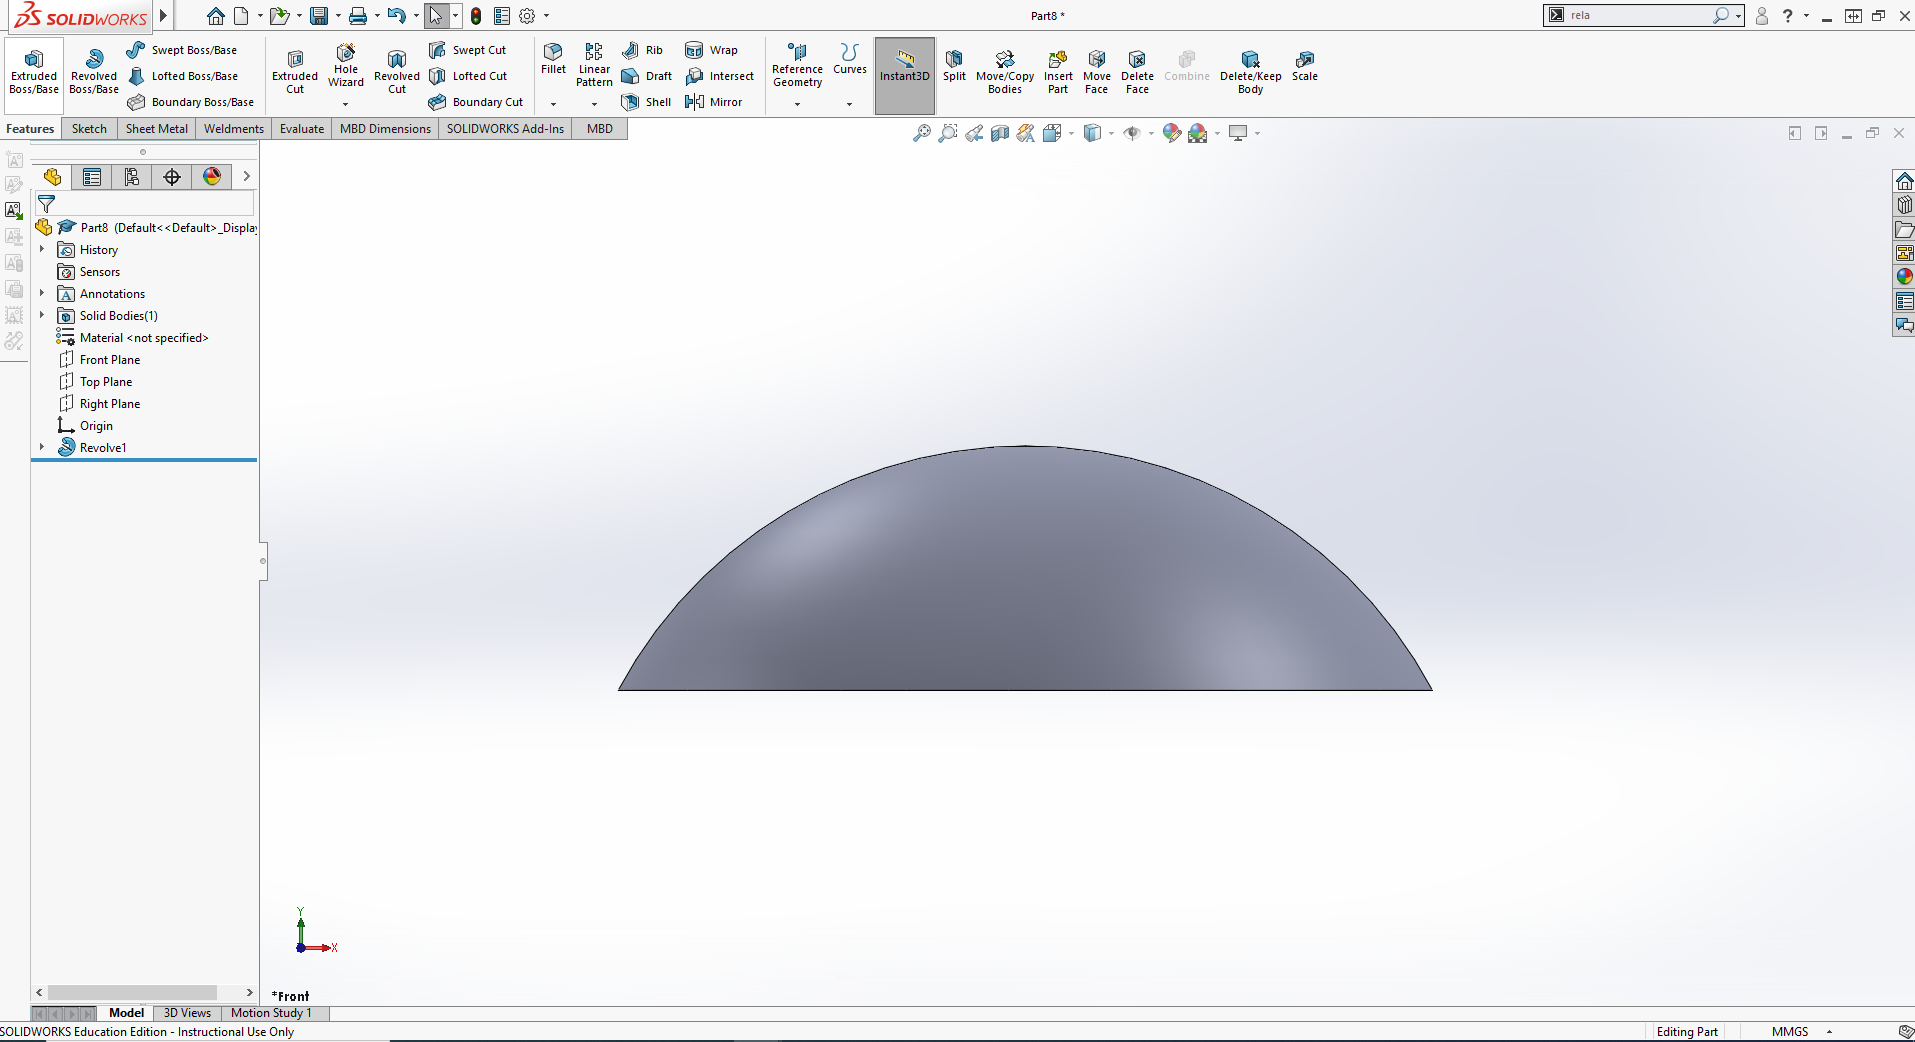The height and width of the screenshot is (1042, 1915).
Task: Select the Intersect tool
Action: click(x=719, y=76)
